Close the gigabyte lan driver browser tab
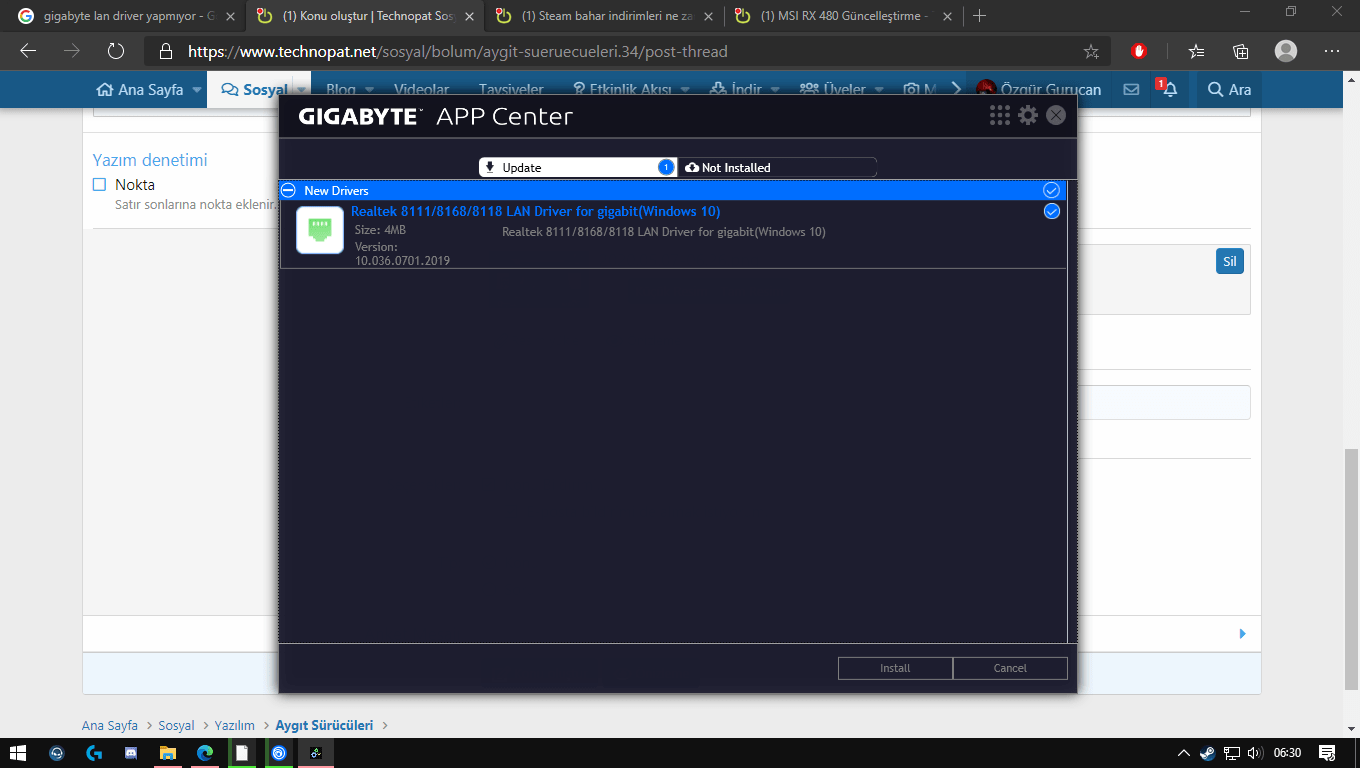 pyautogui.click(x=230, y=16)
